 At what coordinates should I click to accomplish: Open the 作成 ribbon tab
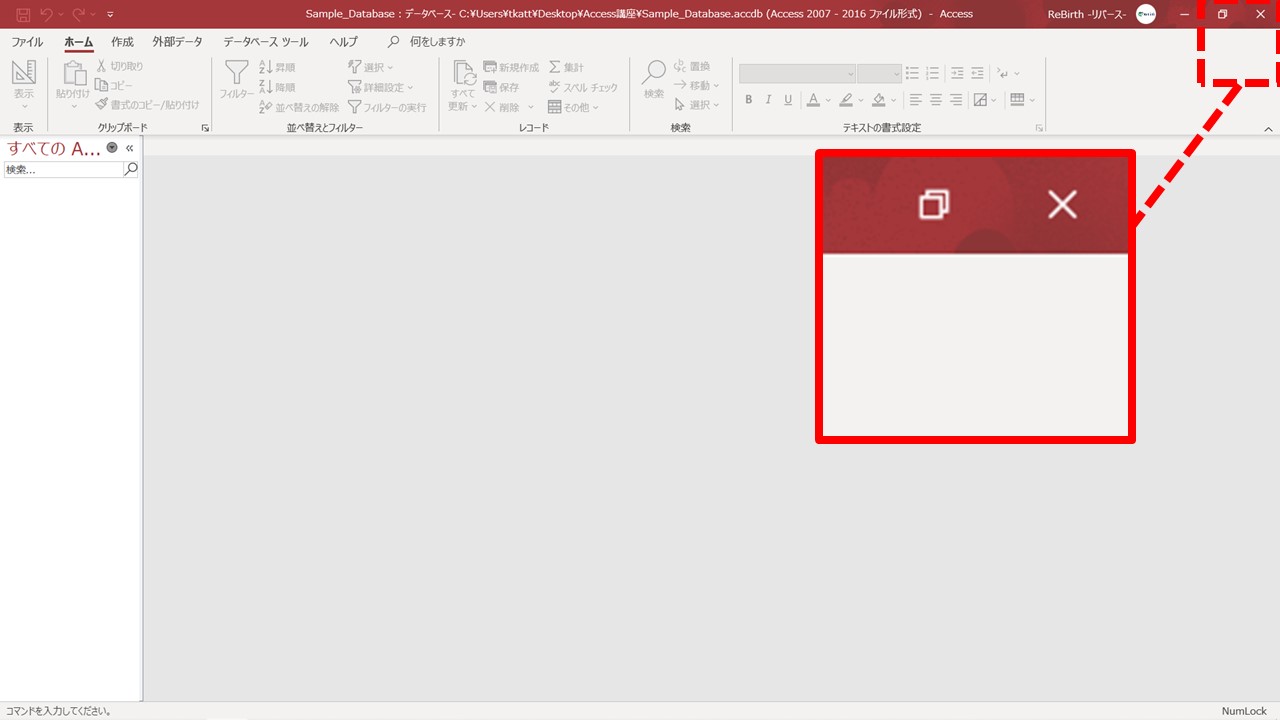click(122, 42)
